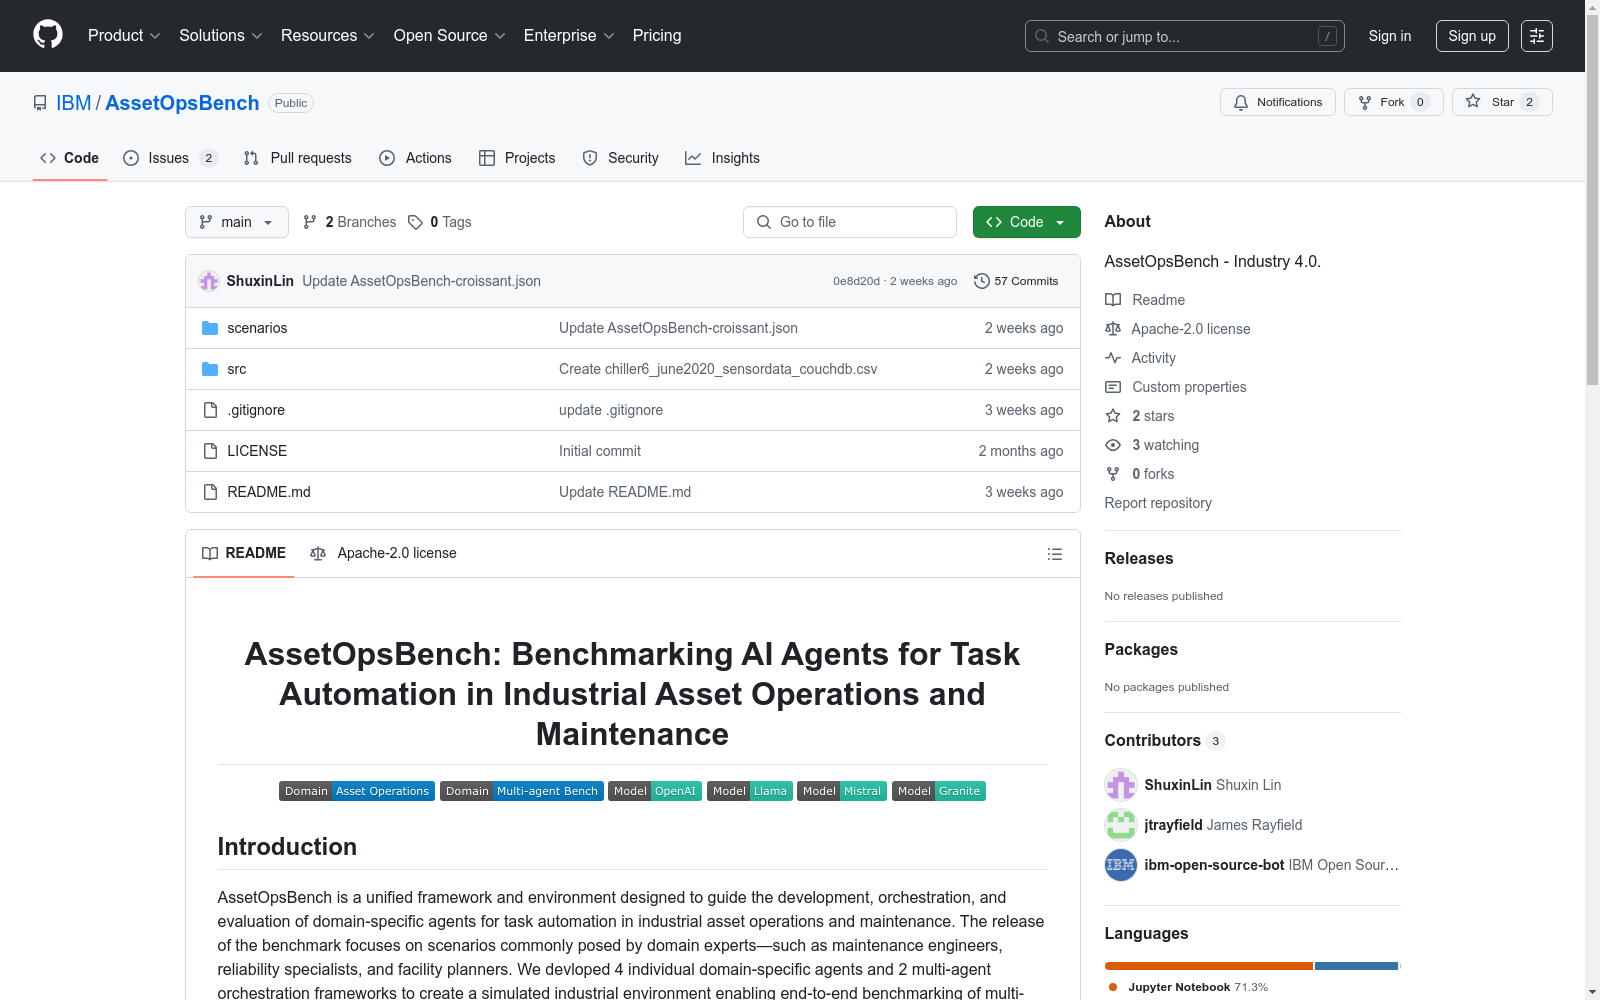The image size is (1600, 1000).
Task: Expand the Product menu
Action: click(x=124, y=36)
